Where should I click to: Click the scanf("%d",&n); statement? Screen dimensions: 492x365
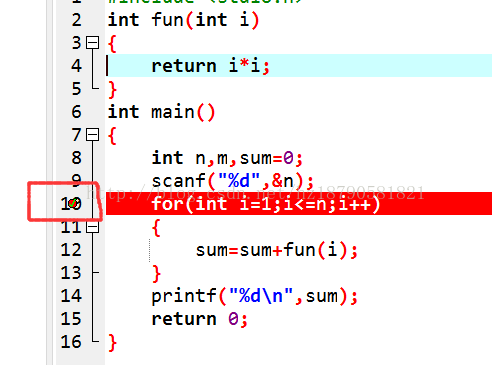click(x=233, y=181)
